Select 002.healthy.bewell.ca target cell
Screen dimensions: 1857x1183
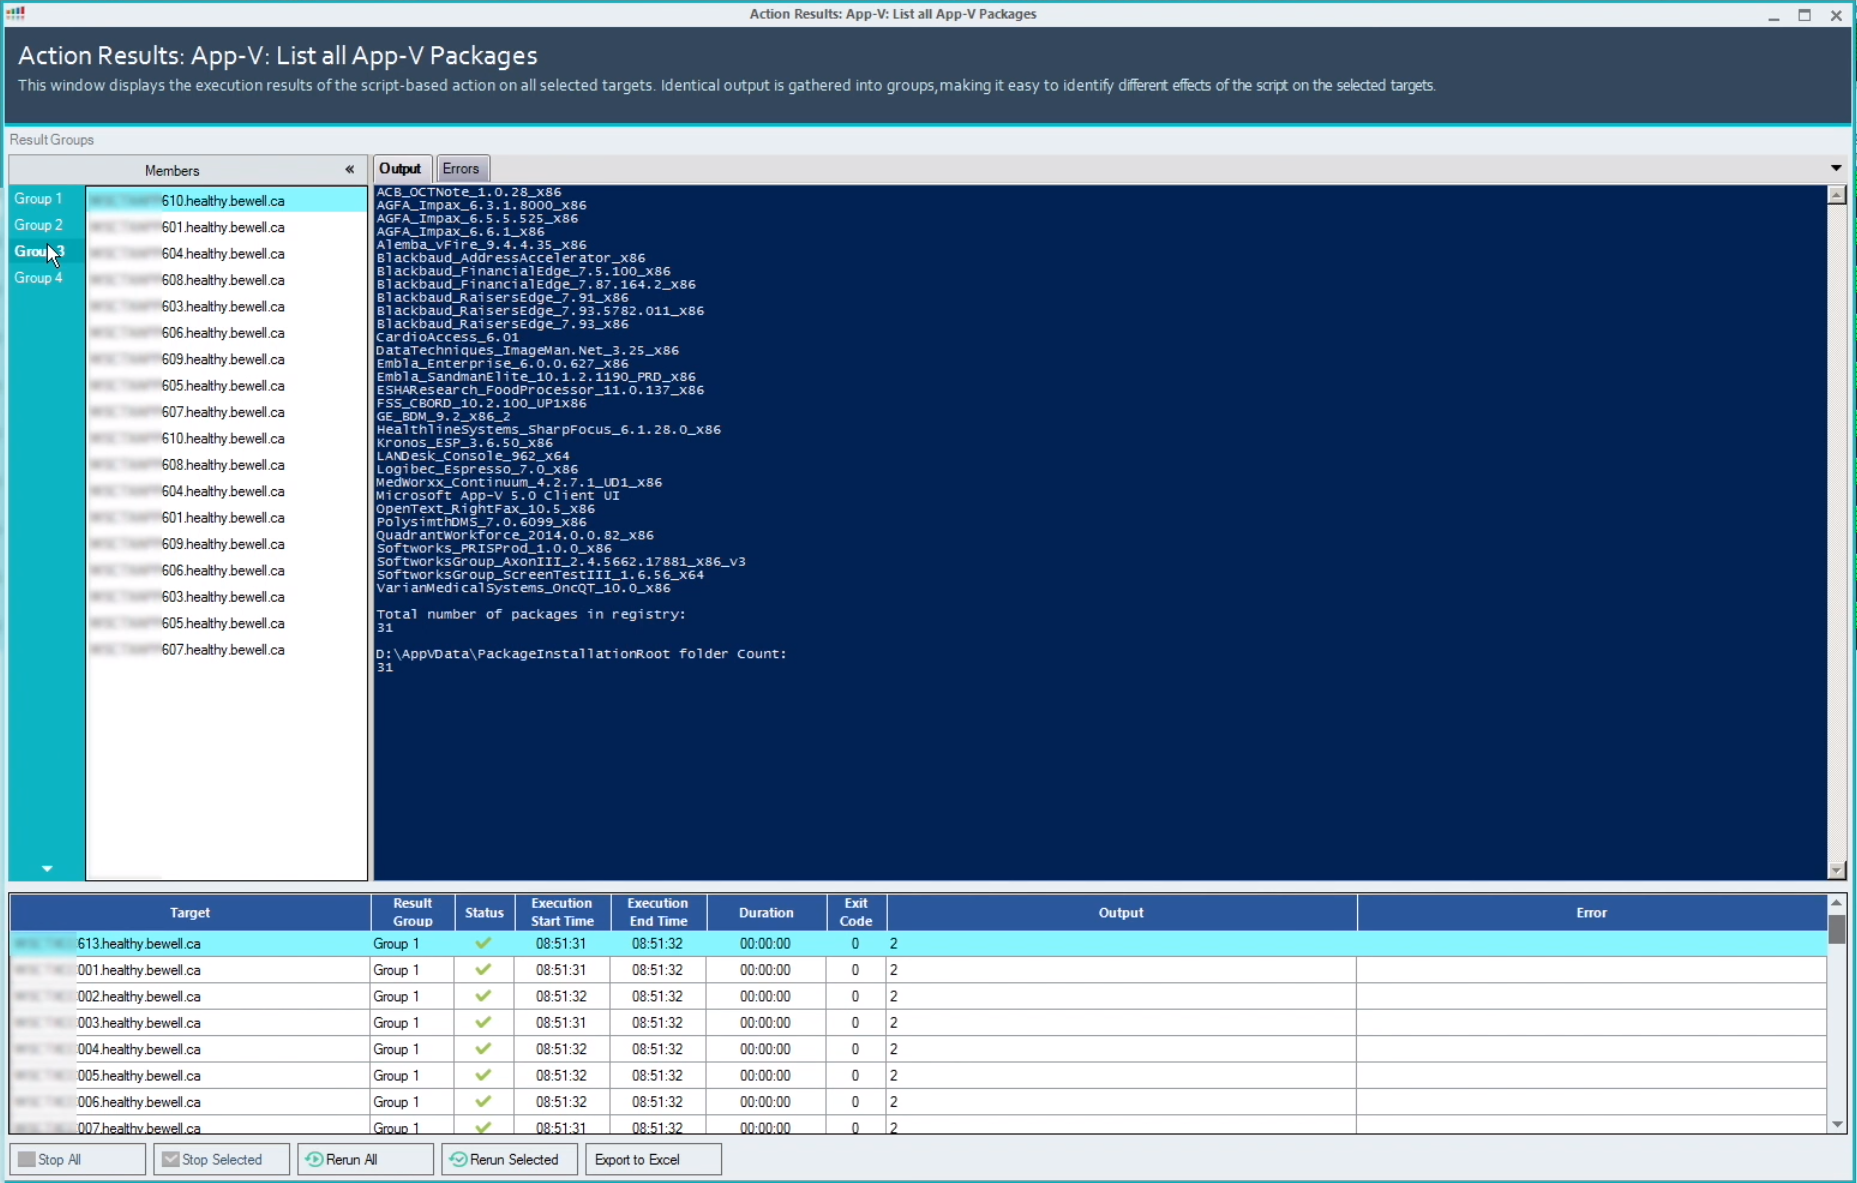(x=190, y=996)
